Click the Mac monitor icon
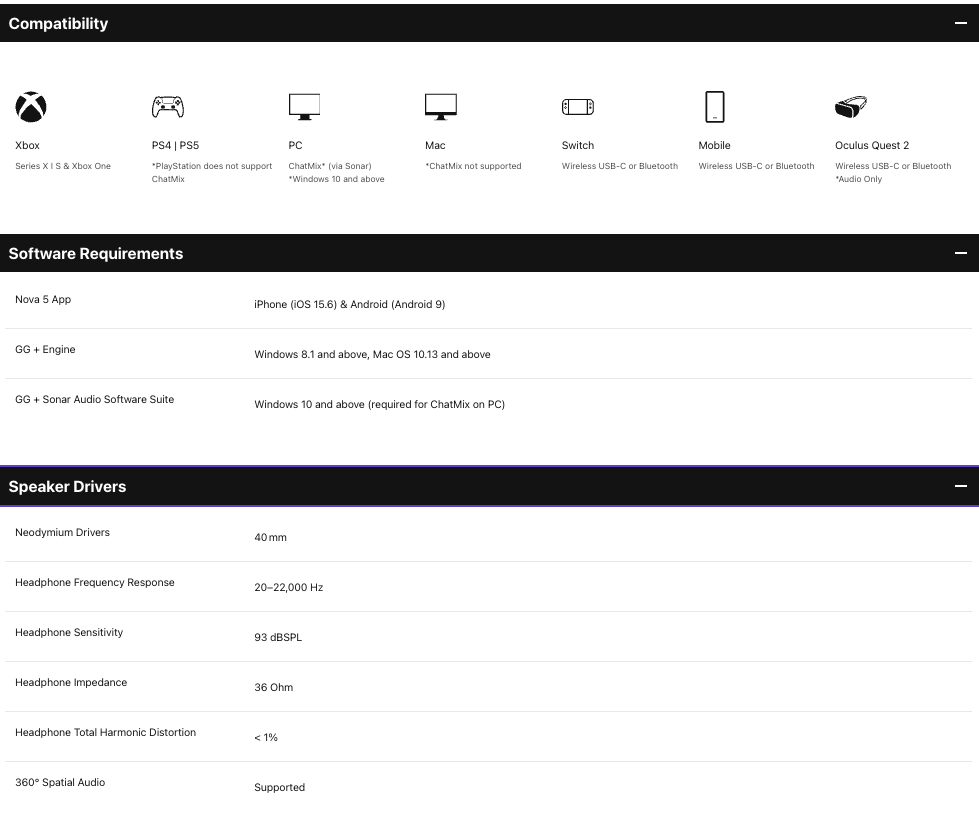This screenshot has width=979, height=814. pos(441,107)
